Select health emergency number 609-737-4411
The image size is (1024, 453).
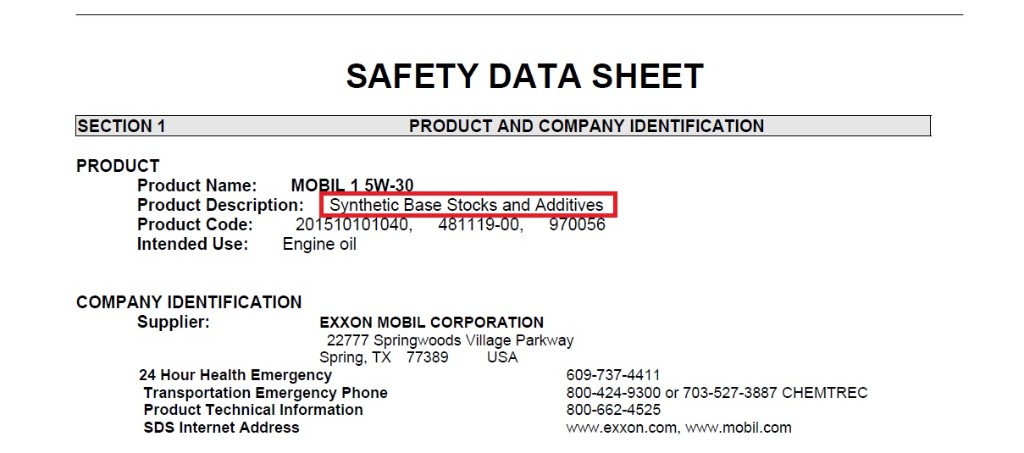click(613, 375)
